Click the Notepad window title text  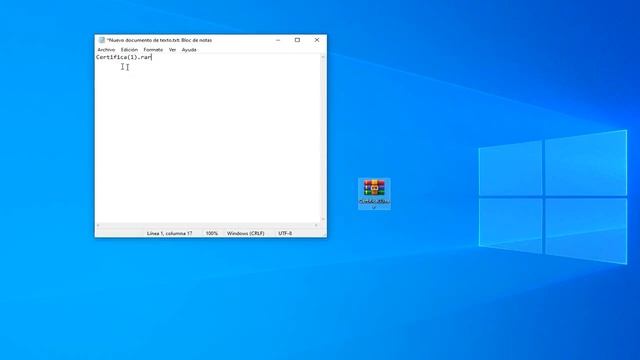click(x=159, y=40)
